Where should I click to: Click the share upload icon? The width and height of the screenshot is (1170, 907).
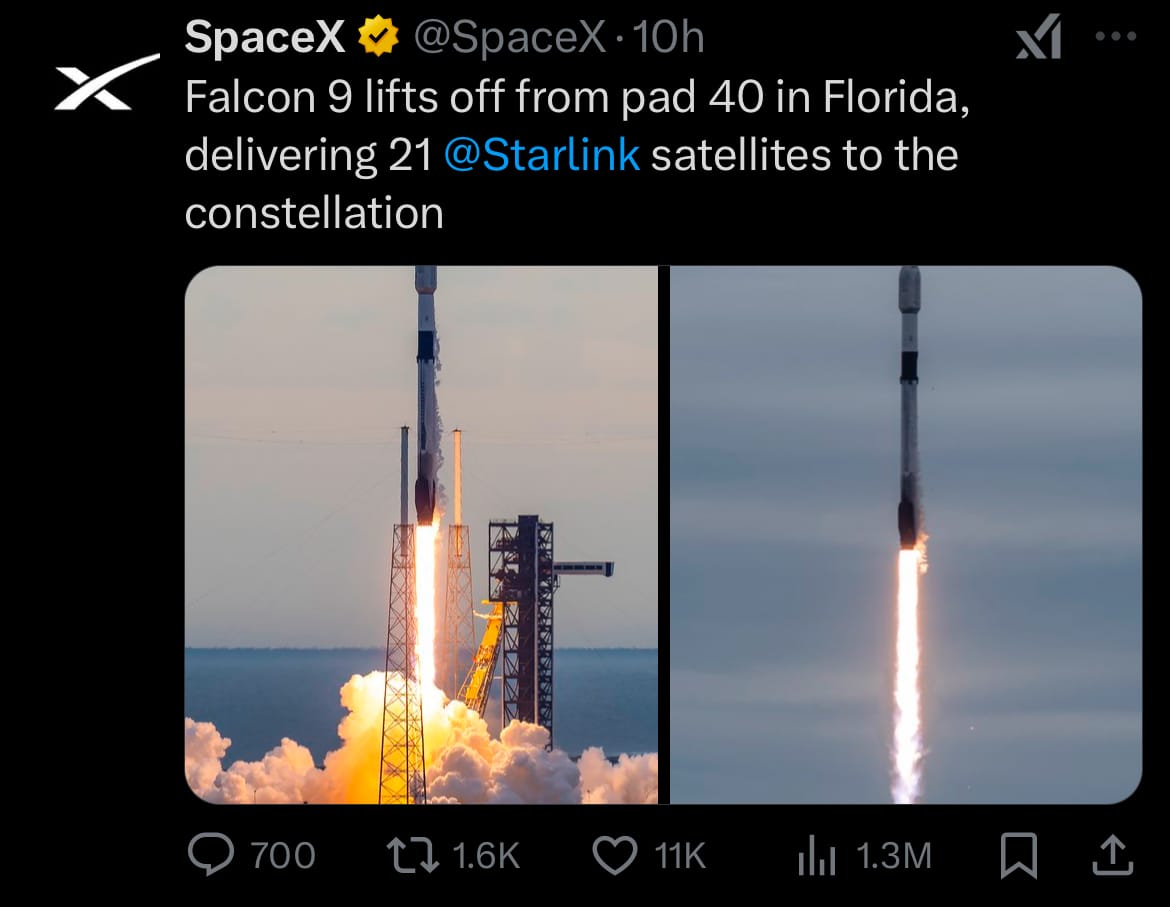1113,855
